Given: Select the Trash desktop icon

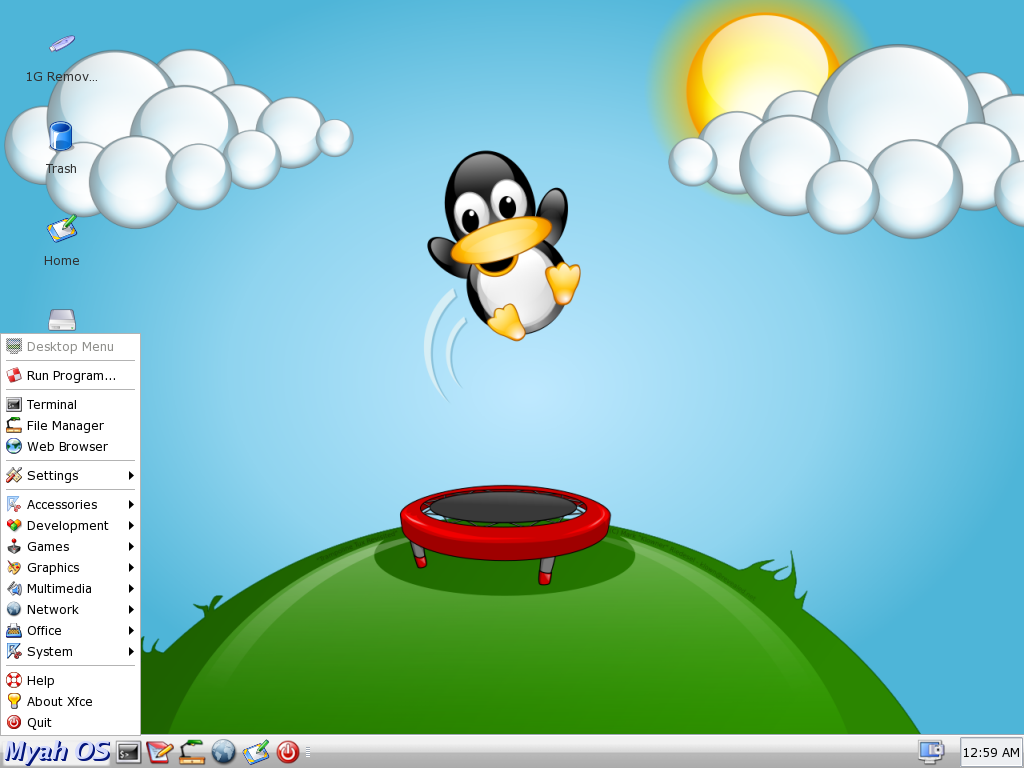Looking at the screenshot, I should [61, 148].
